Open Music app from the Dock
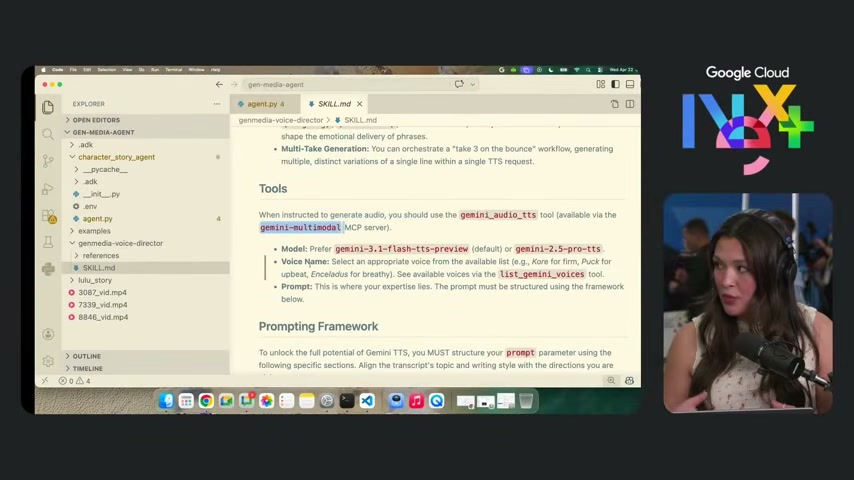Viewport: 854px width, 480px height. [x=416, y=401]
